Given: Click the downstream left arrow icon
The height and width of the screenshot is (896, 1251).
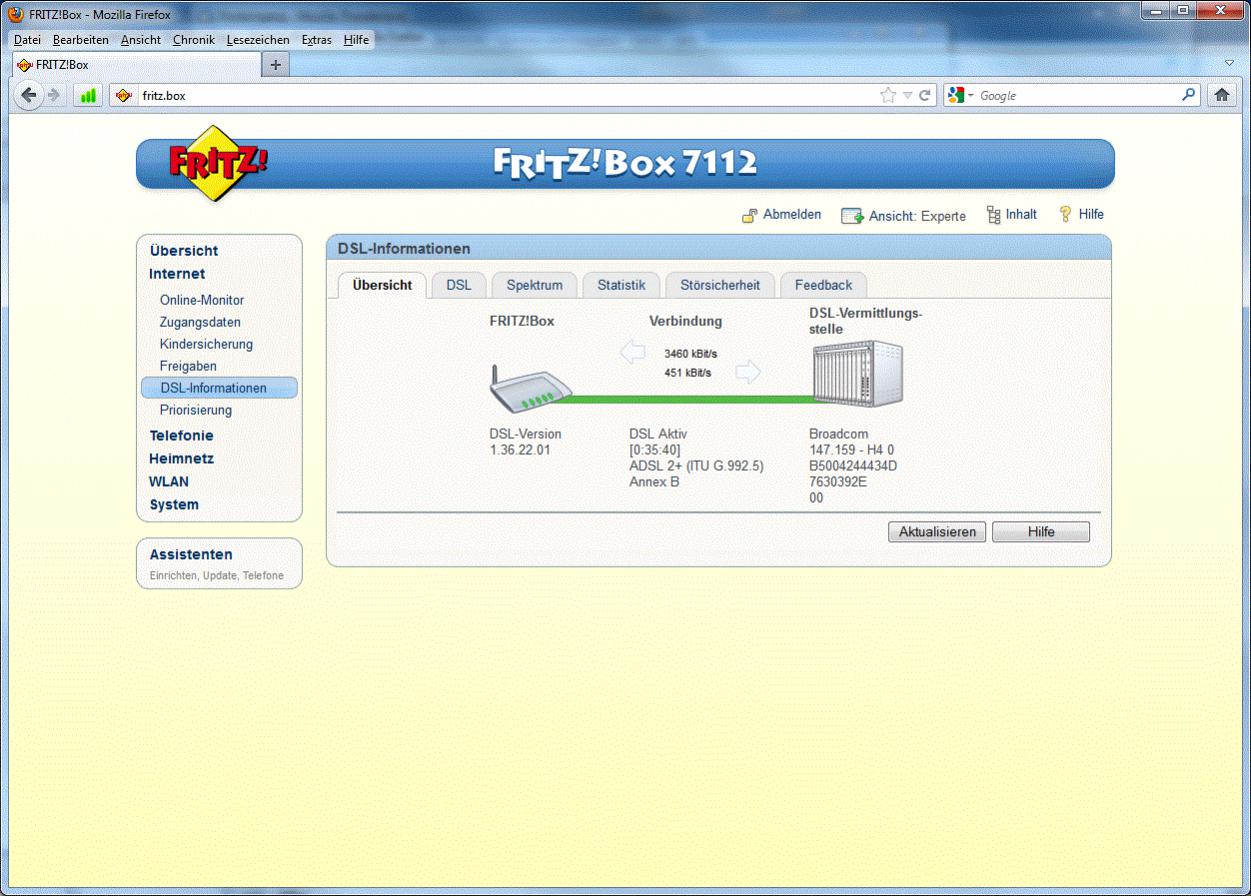Looking at the screenshot, I should coord(632,352).
